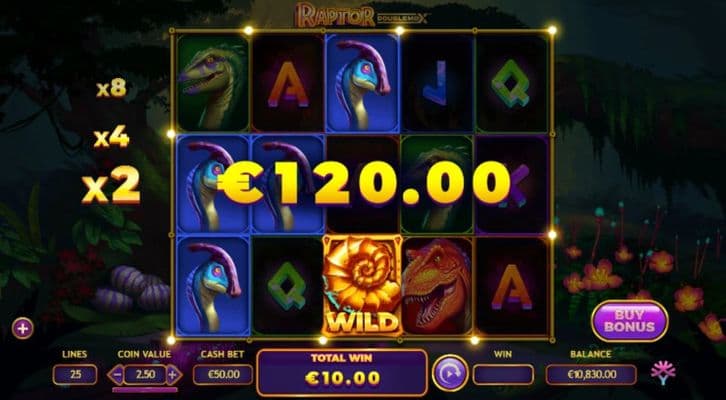Click the Raptor DoubleMax game logo
Screen dimensions: 726x400
[363, 15]
